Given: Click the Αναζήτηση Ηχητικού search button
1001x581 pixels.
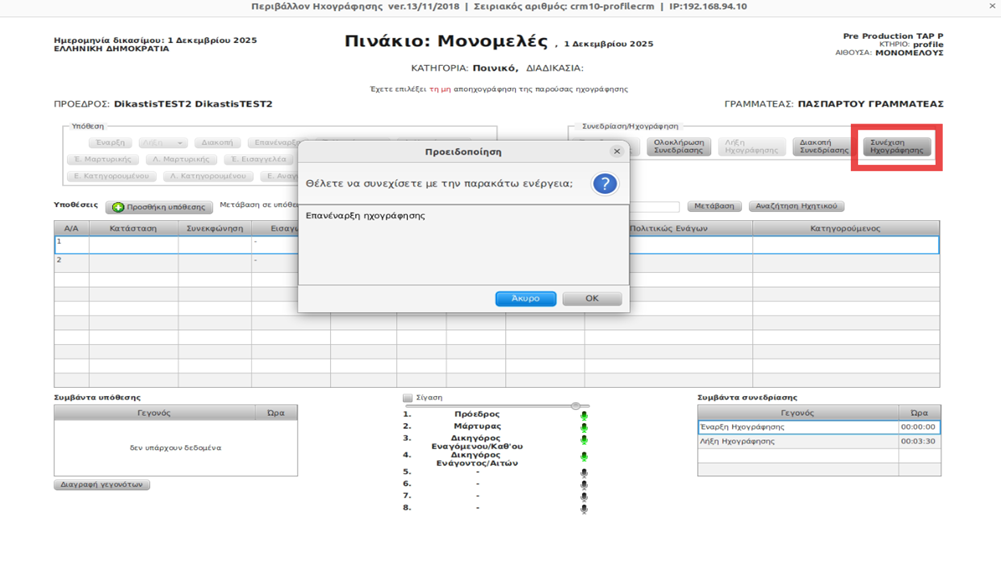Looking at the screenshot, I should pos(797,206).
